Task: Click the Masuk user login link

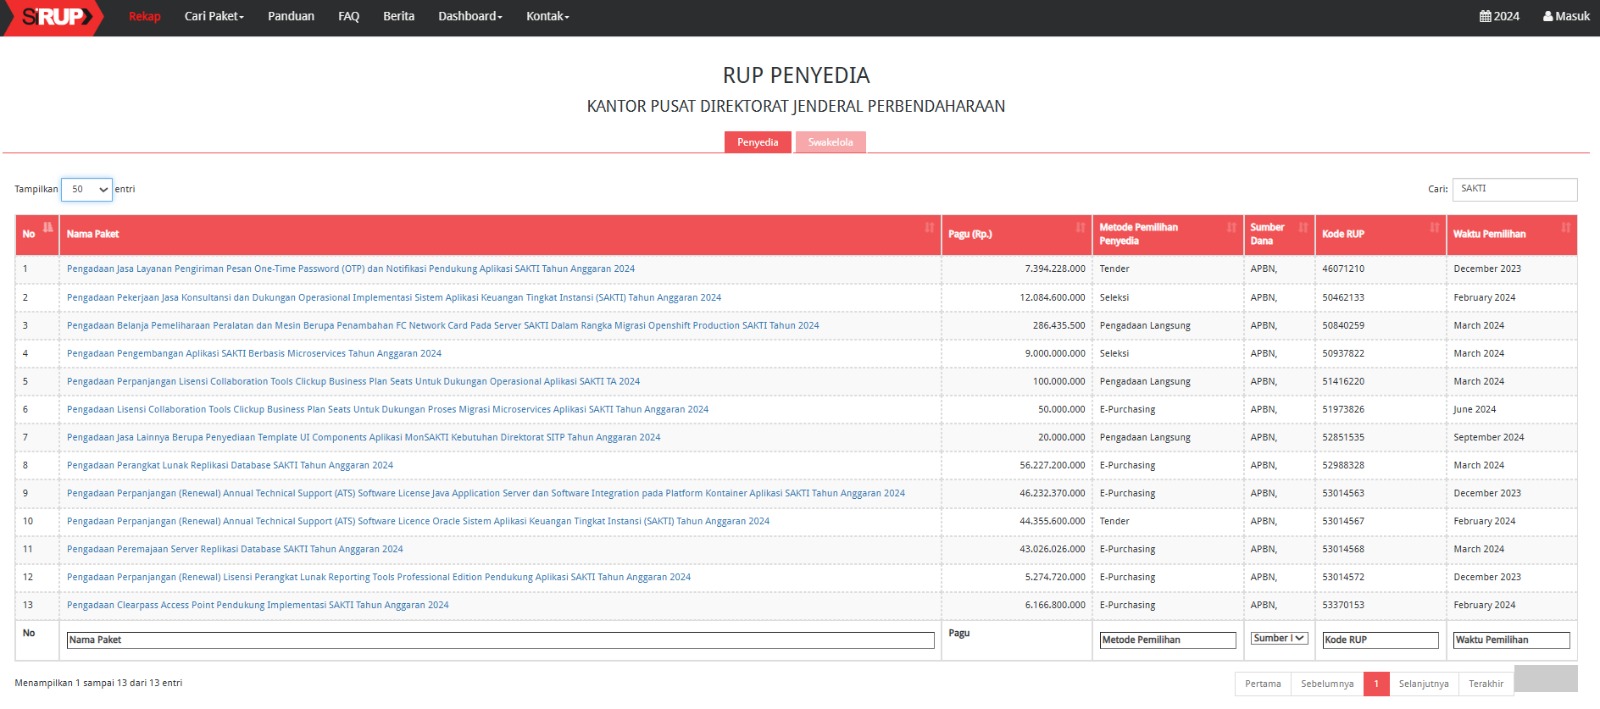Action: point(1566,16)
